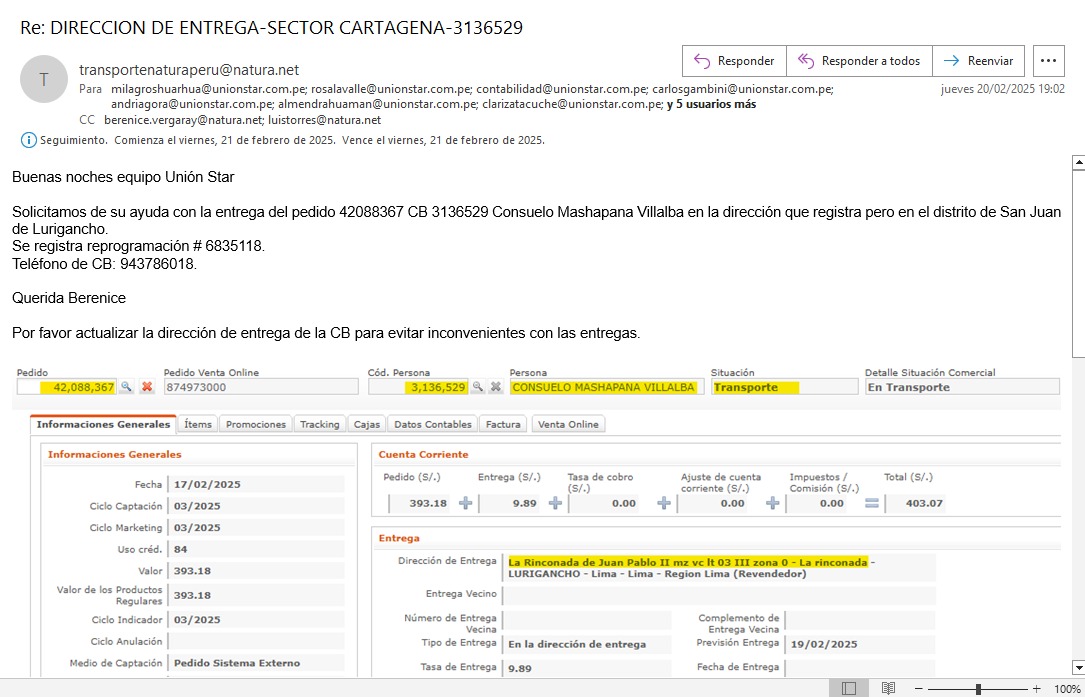The height and width of the screenshot is (697, 1085).
Task: Select the Factura tab
Action: [503, 424]
